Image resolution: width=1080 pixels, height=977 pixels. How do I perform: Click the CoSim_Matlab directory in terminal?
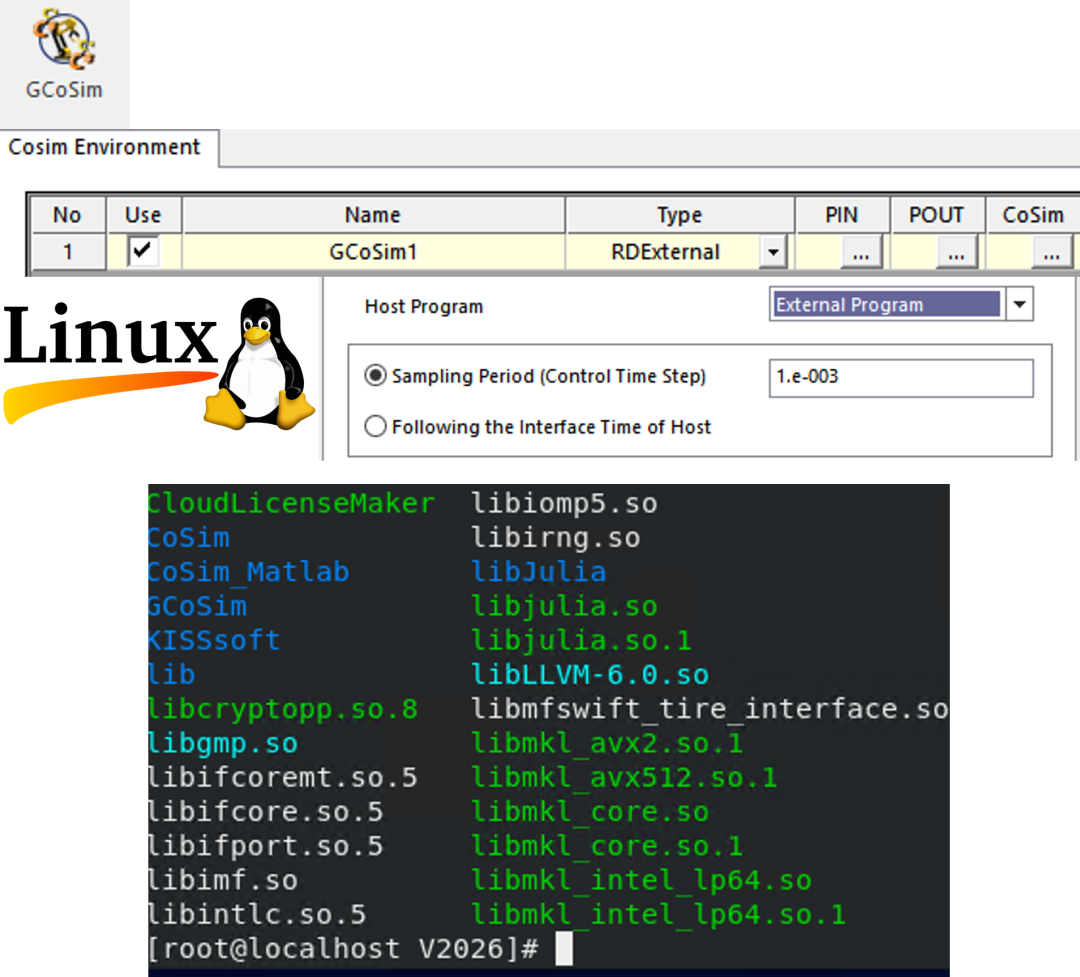(248, 572)
